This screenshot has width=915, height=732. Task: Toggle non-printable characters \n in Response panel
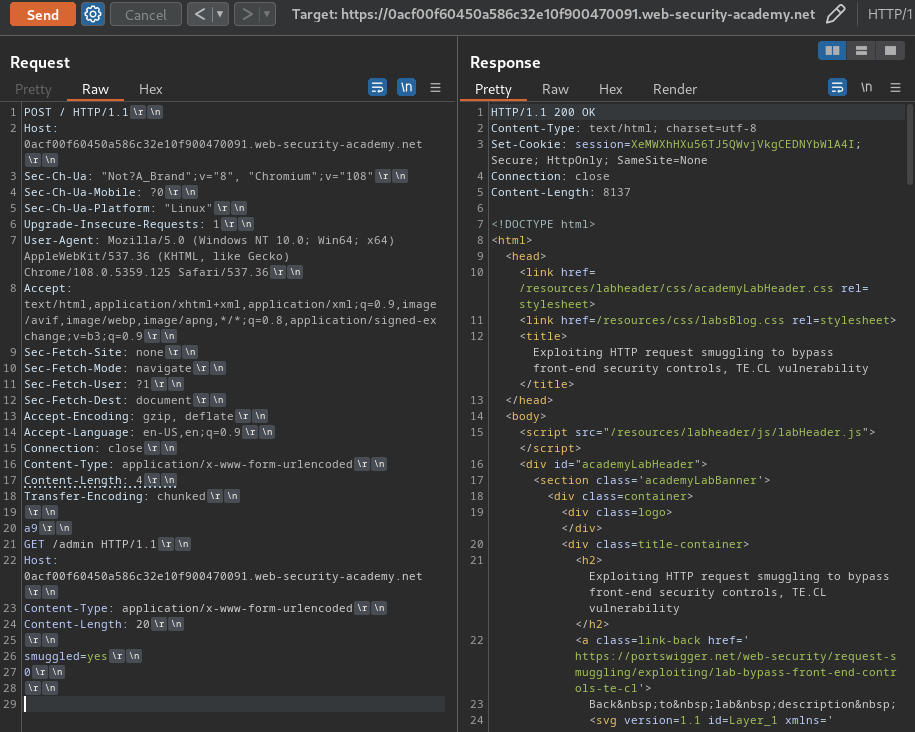[x=867, y=88]
